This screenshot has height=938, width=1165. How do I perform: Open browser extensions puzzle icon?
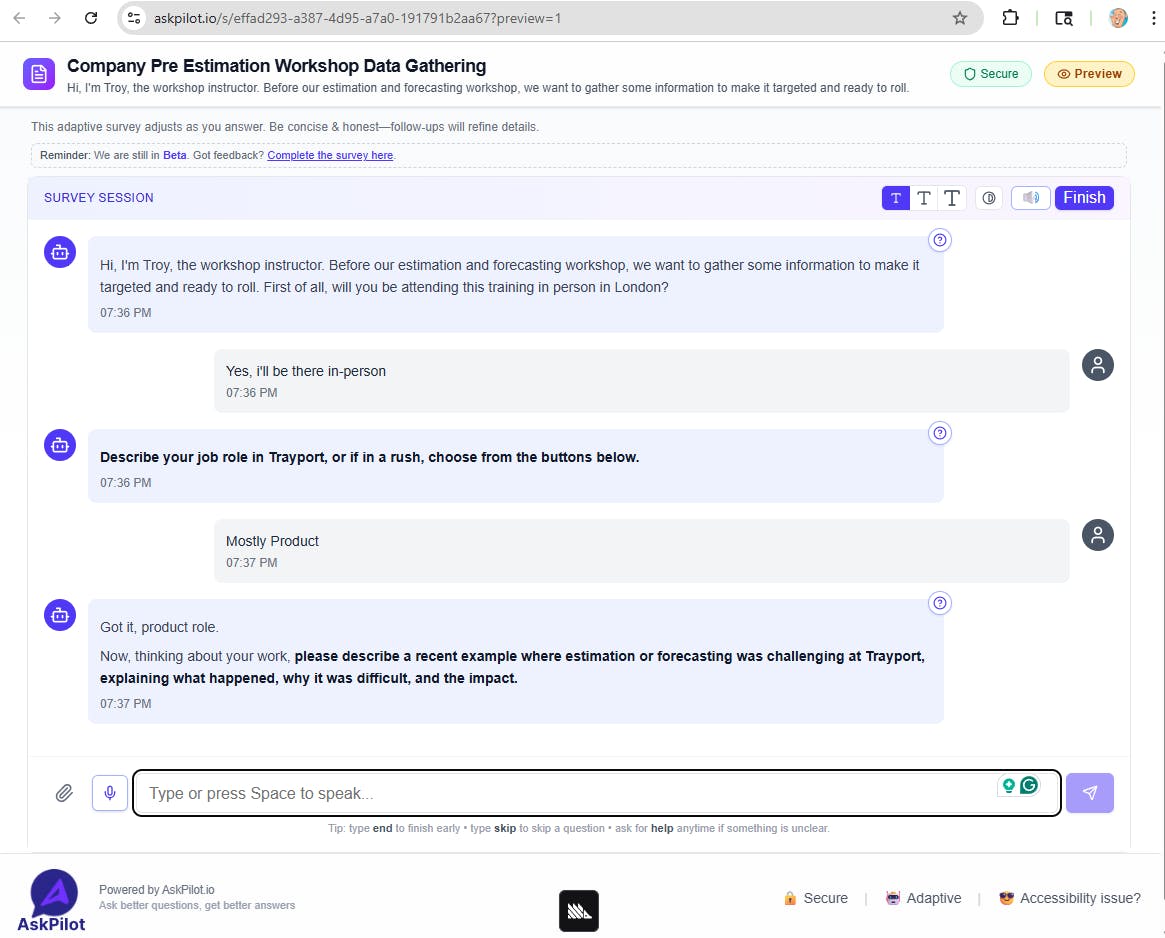pyautogui.click(x=1010, y=18)
